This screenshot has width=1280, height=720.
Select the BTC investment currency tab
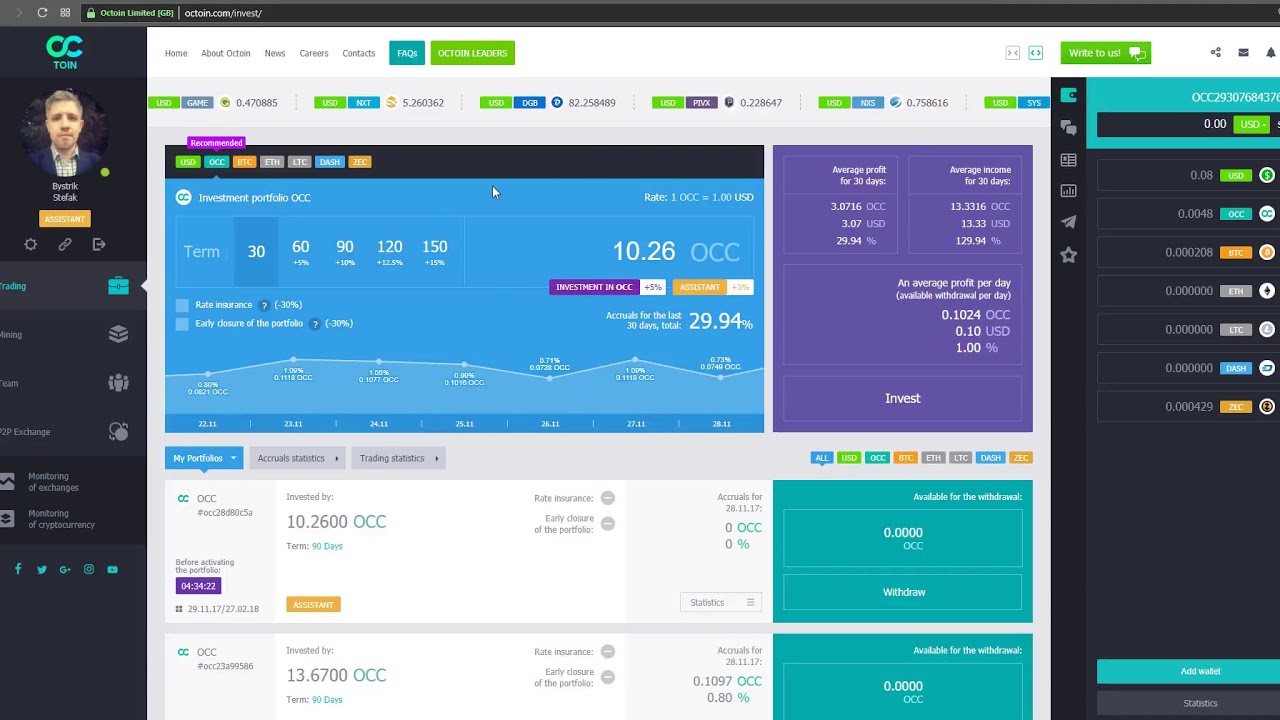pos(244,162)
